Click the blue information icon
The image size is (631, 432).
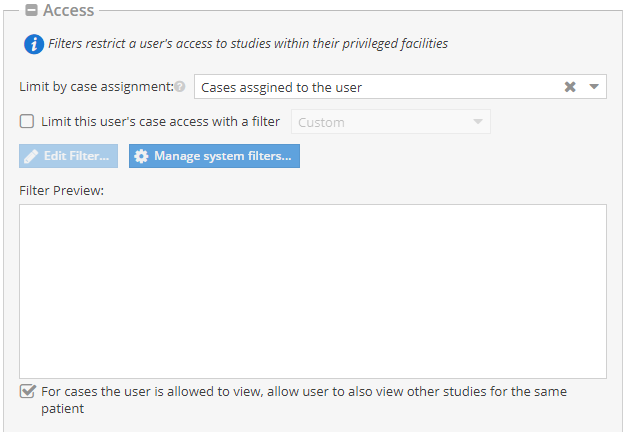click(34, 44)
